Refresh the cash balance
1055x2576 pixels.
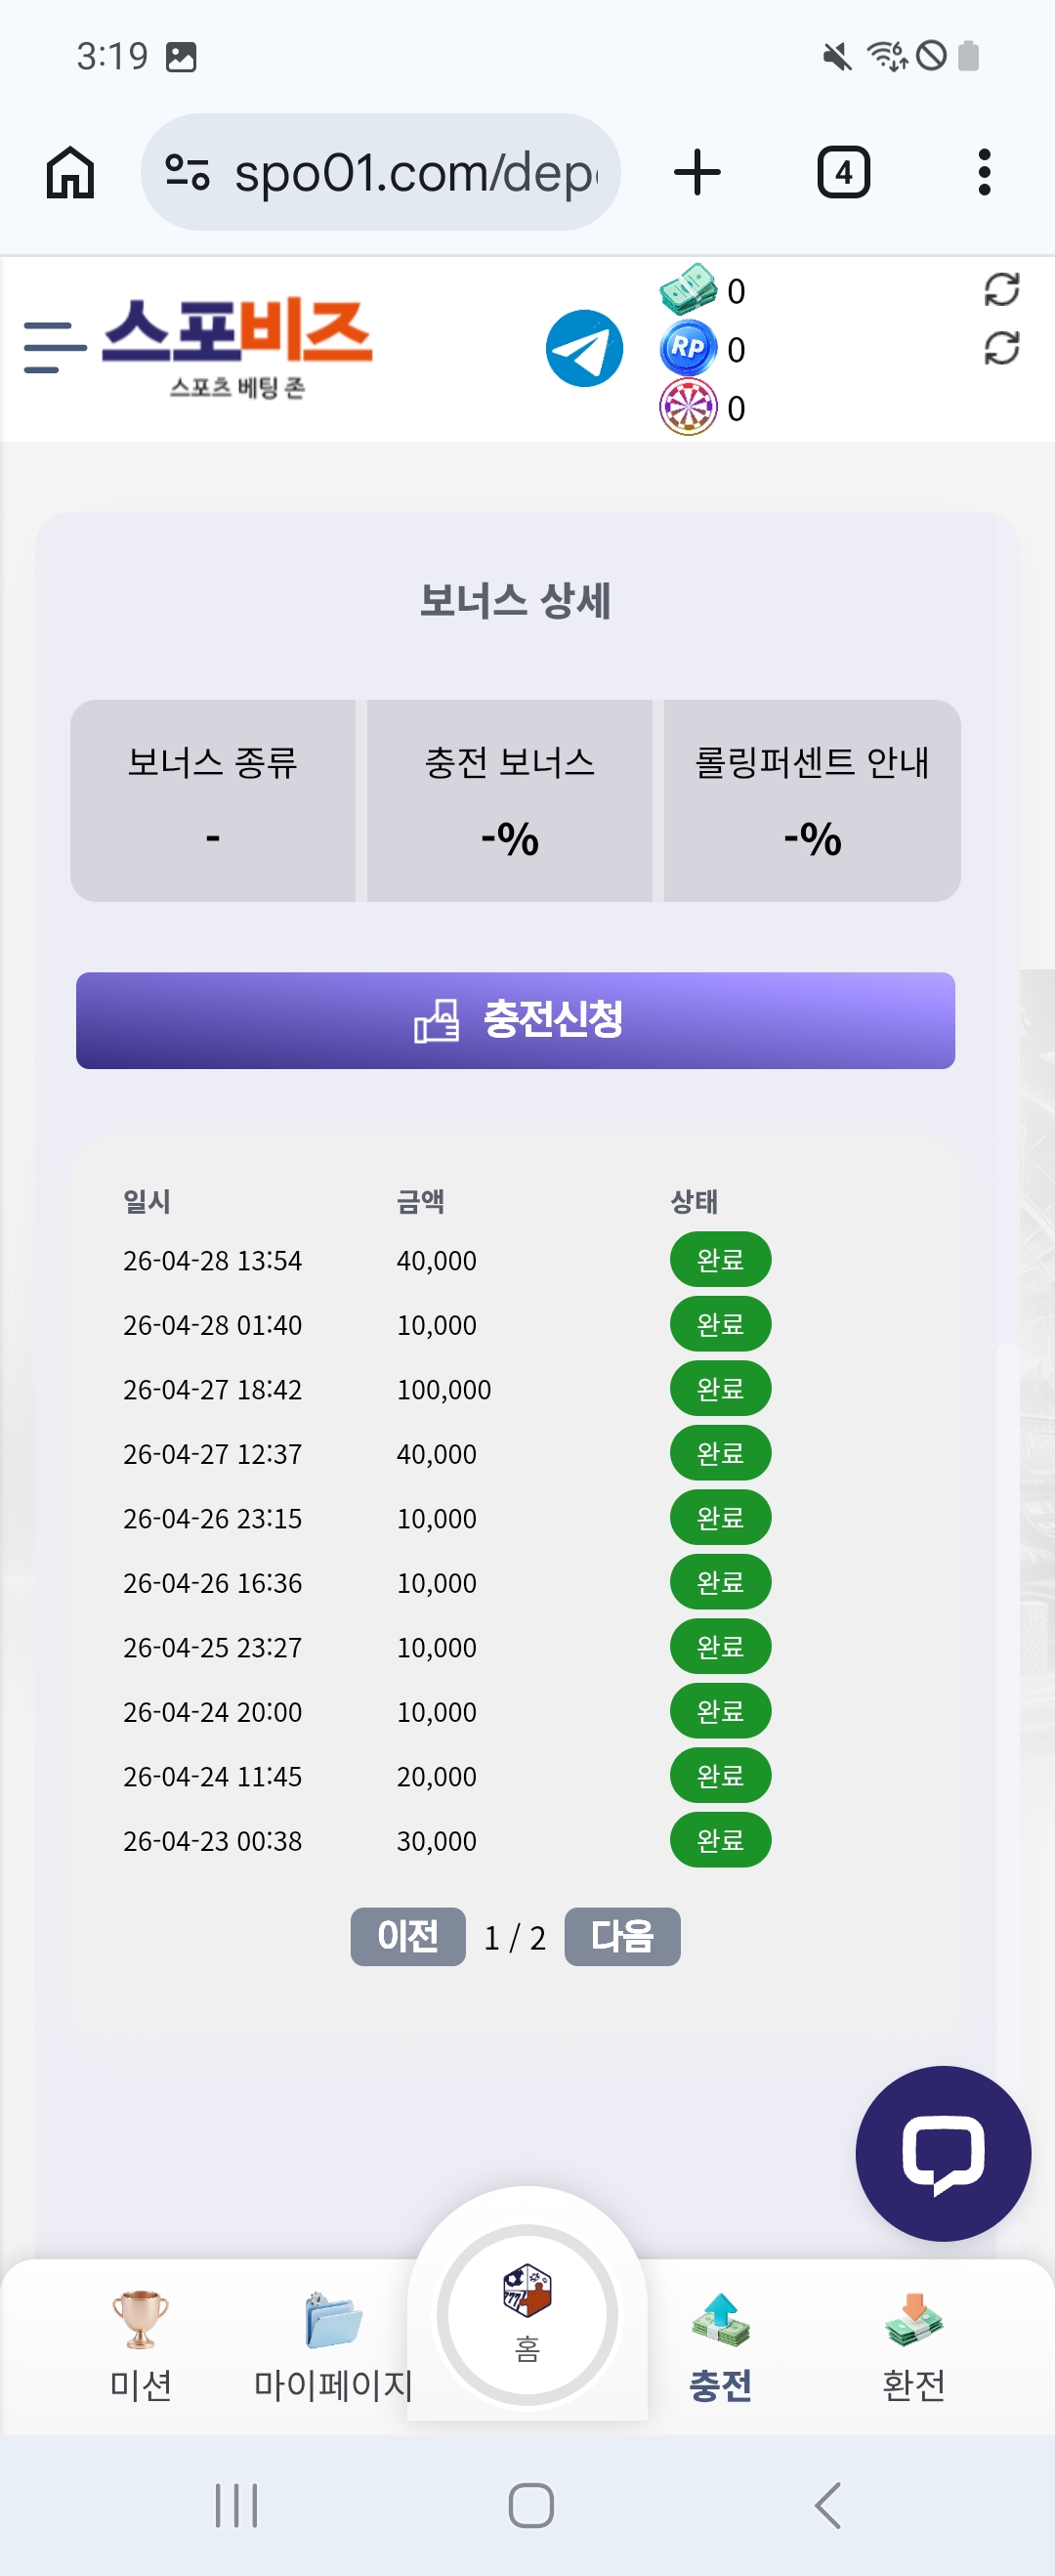(x=1001, y=290)
